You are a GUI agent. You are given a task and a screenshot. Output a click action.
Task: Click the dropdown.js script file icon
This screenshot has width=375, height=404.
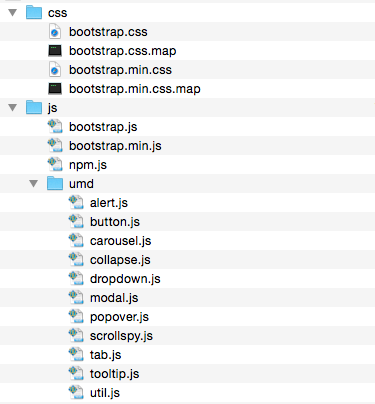tap(76, 278)
